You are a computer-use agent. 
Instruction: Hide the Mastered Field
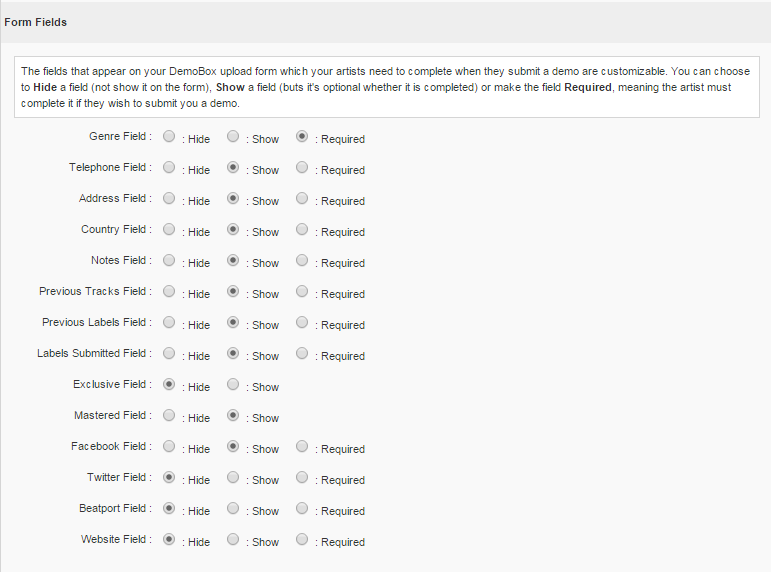[169, 415]
